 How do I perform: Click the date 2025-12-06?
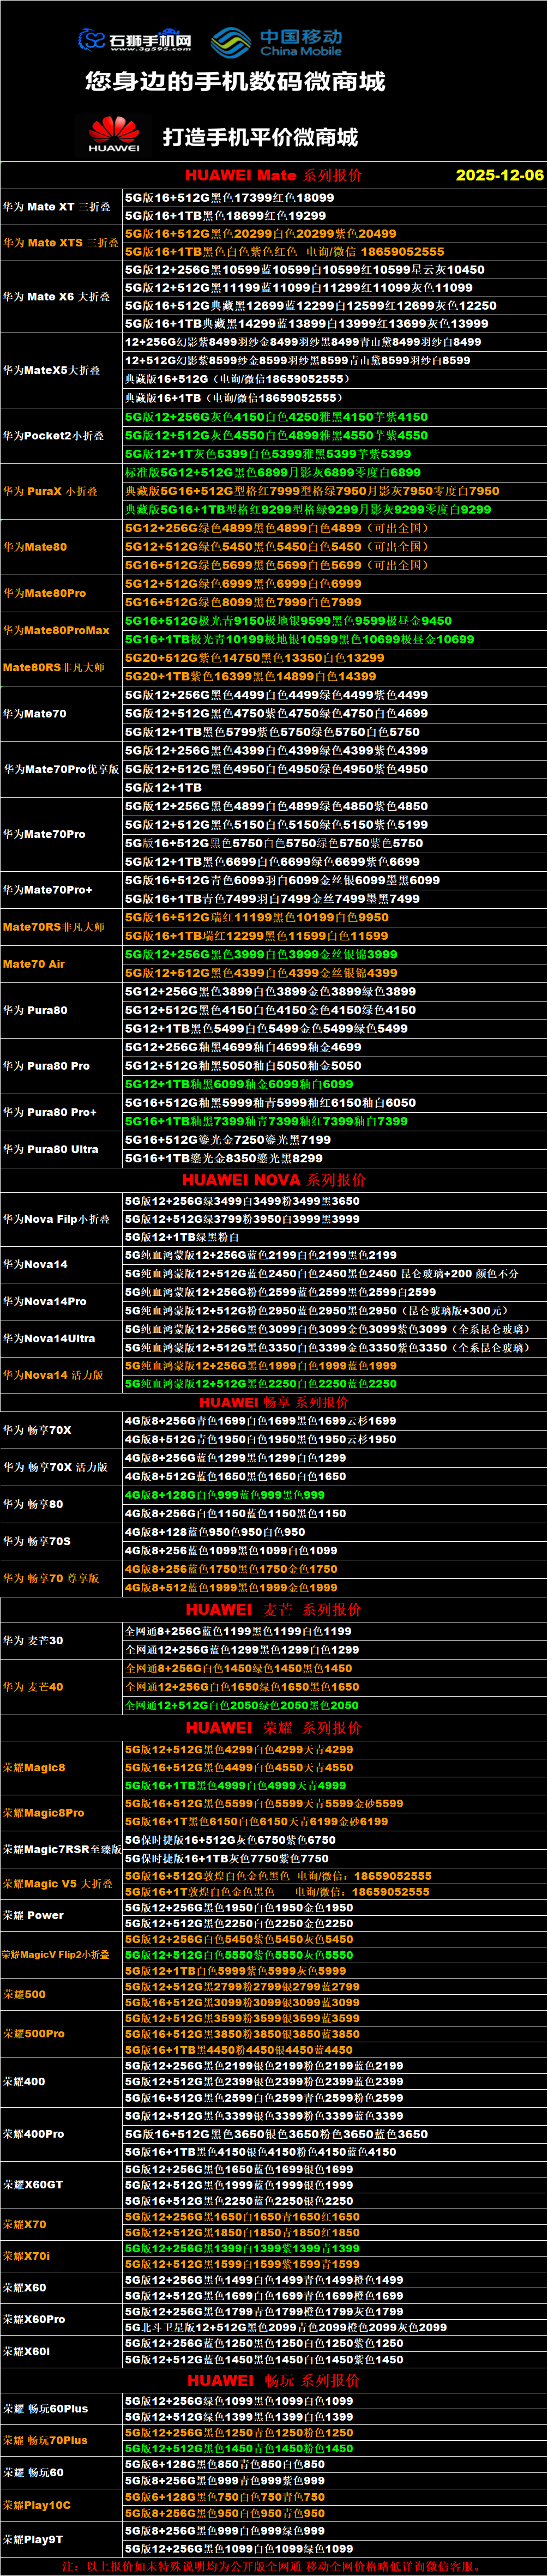pyautogui.click(x=499, y=175)
